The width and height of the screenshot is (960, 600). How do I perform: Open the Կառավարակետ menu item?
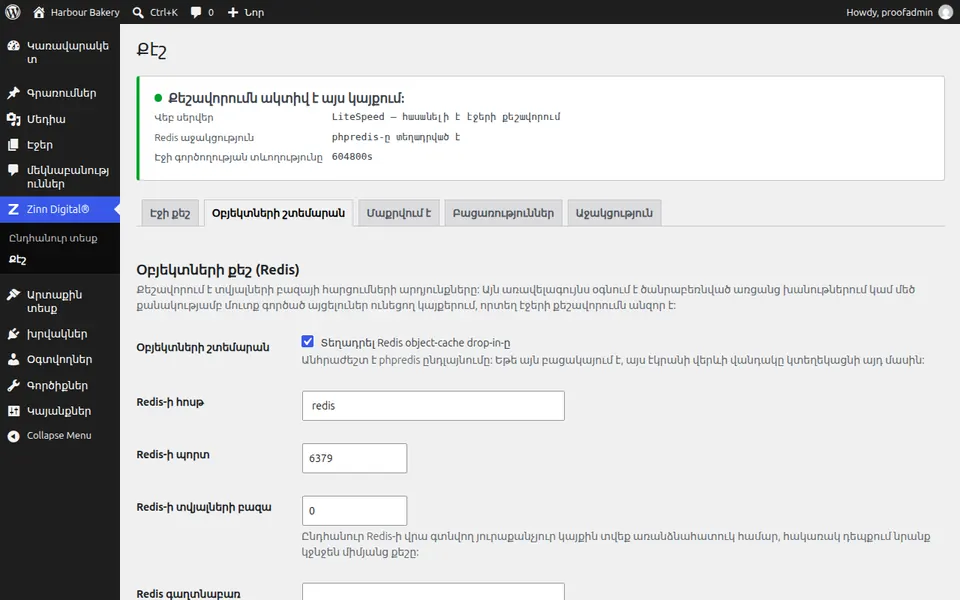[x=60, y=53]
